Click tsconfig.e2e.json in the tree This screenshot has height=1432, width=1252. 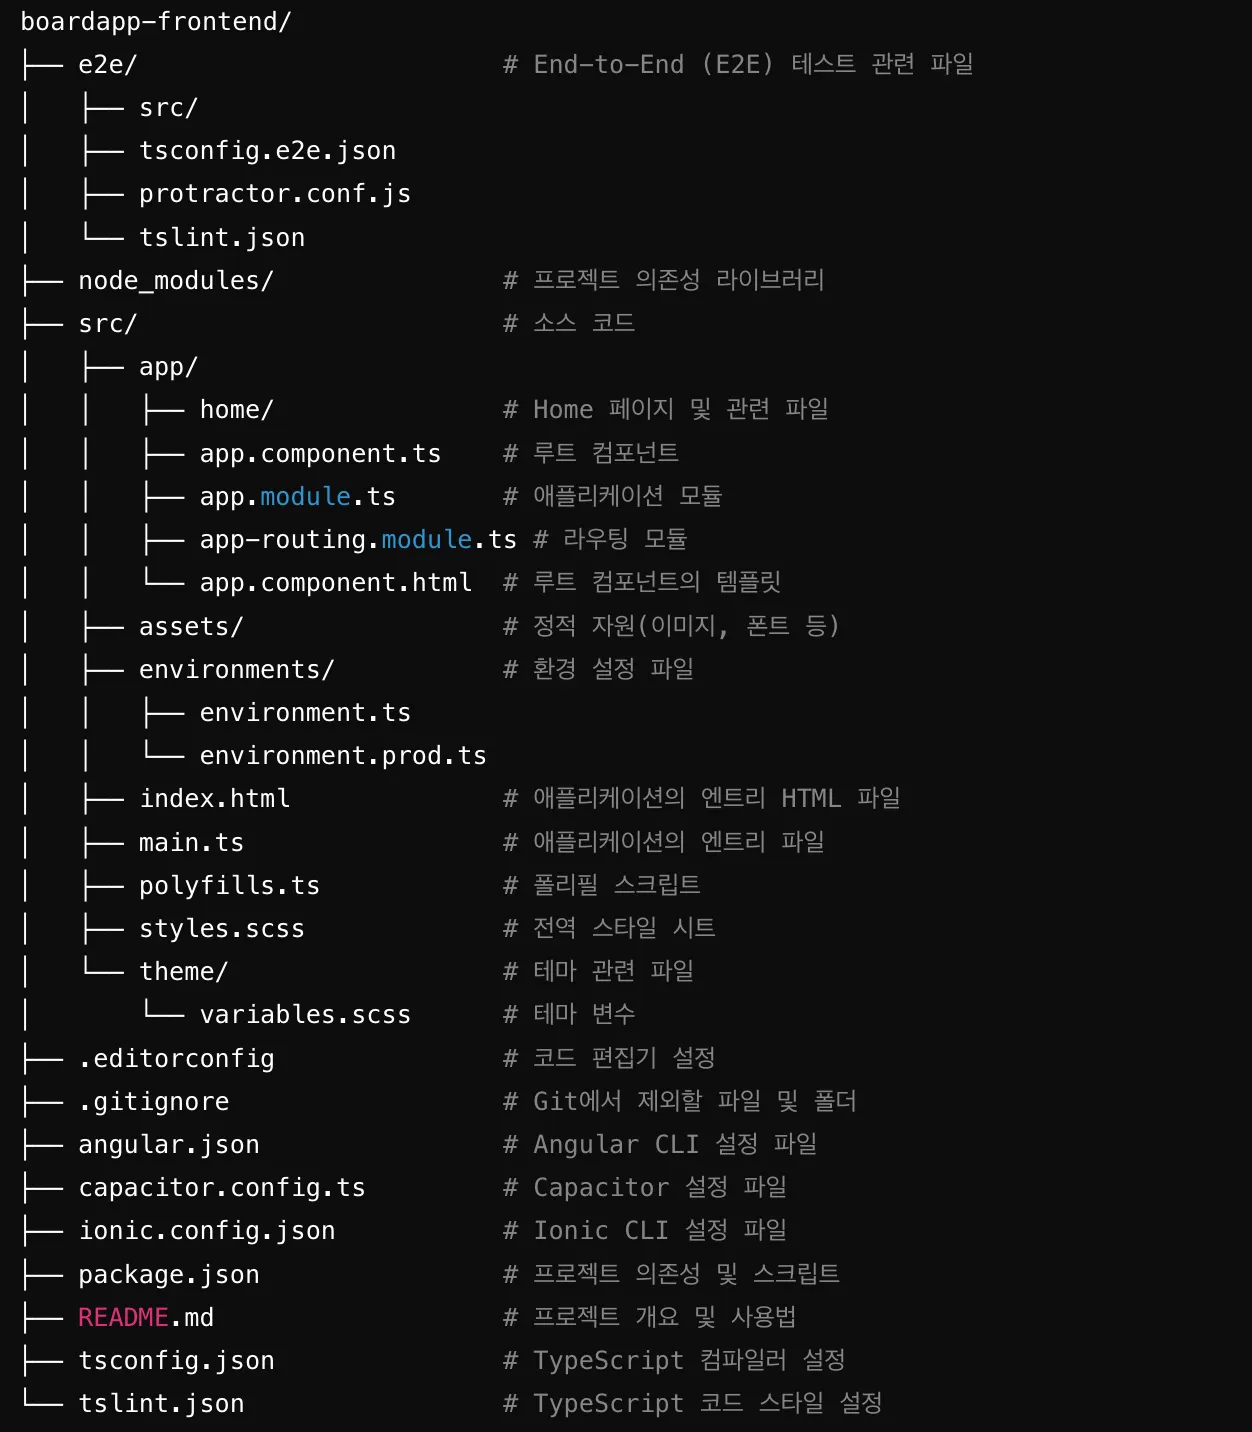point(267,151)
